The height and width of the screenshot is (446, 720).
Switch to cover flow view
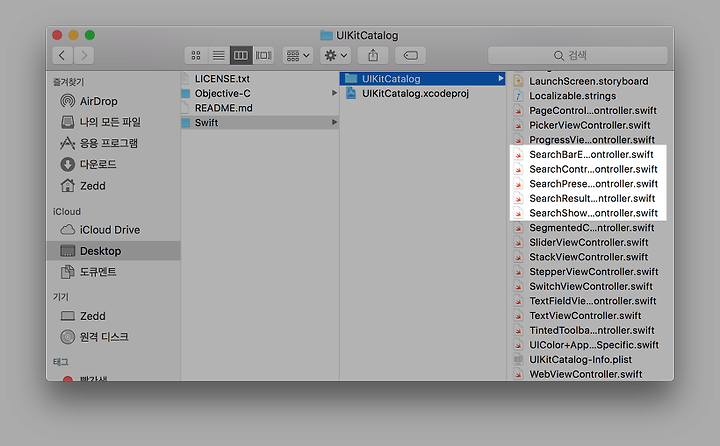click(263, 56)
